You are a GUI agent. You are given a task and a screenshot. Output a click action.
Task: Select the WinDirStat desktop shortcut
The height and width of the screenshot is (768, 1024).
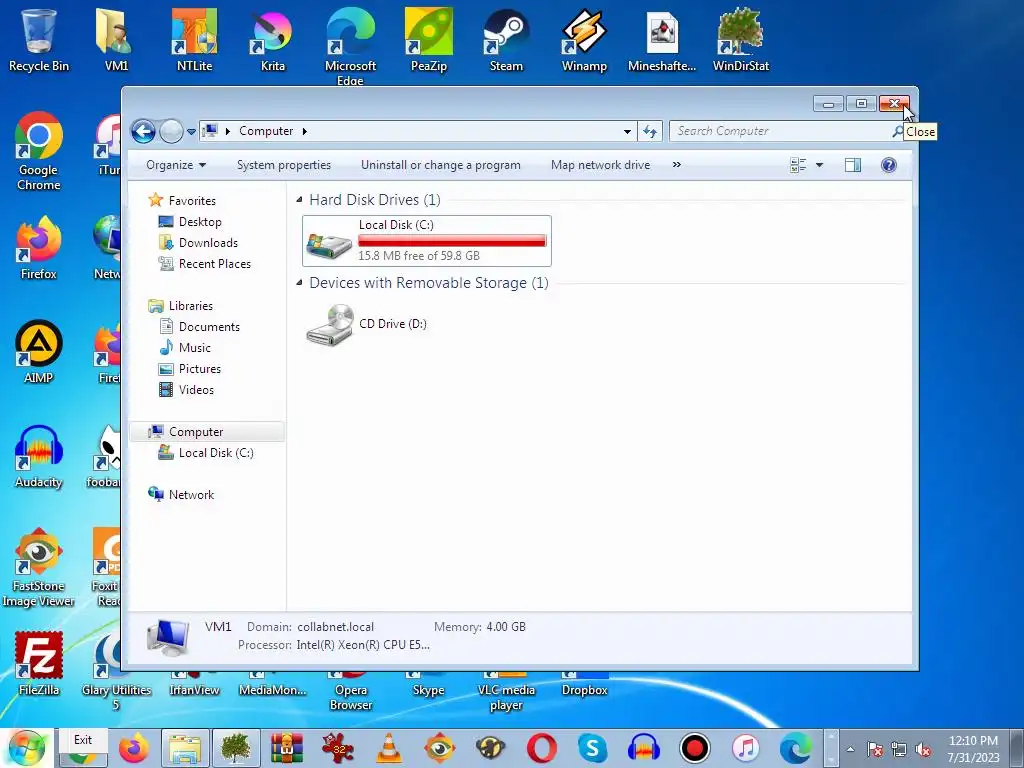pos(740,39)
